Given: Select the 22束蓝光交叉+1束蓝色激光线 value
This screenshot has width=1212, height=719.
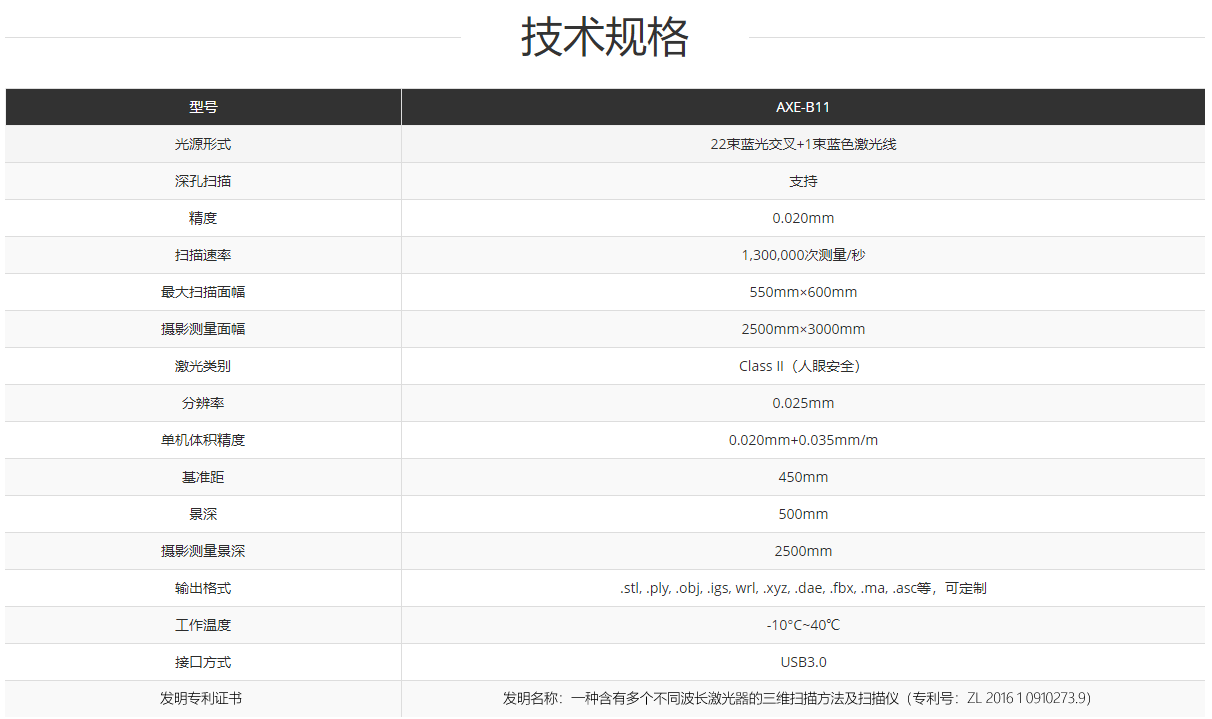Looking at the screenshot, I should click(803, 144).
